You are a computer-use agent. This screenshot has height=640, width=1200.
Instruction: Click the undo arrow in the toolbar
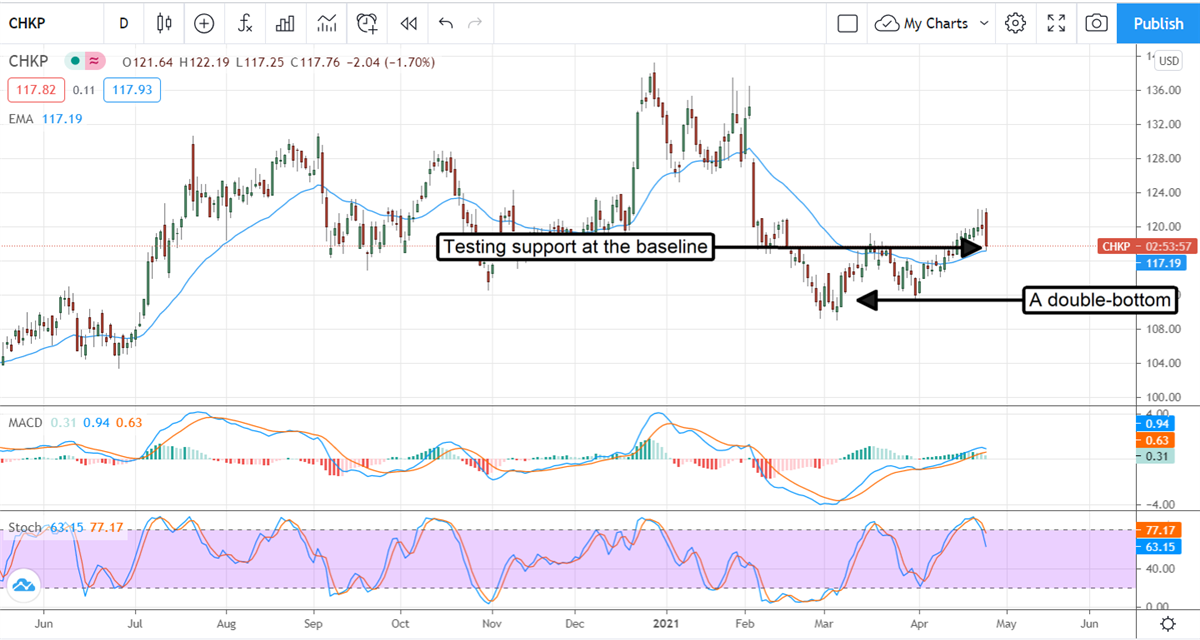click(446, 23)
